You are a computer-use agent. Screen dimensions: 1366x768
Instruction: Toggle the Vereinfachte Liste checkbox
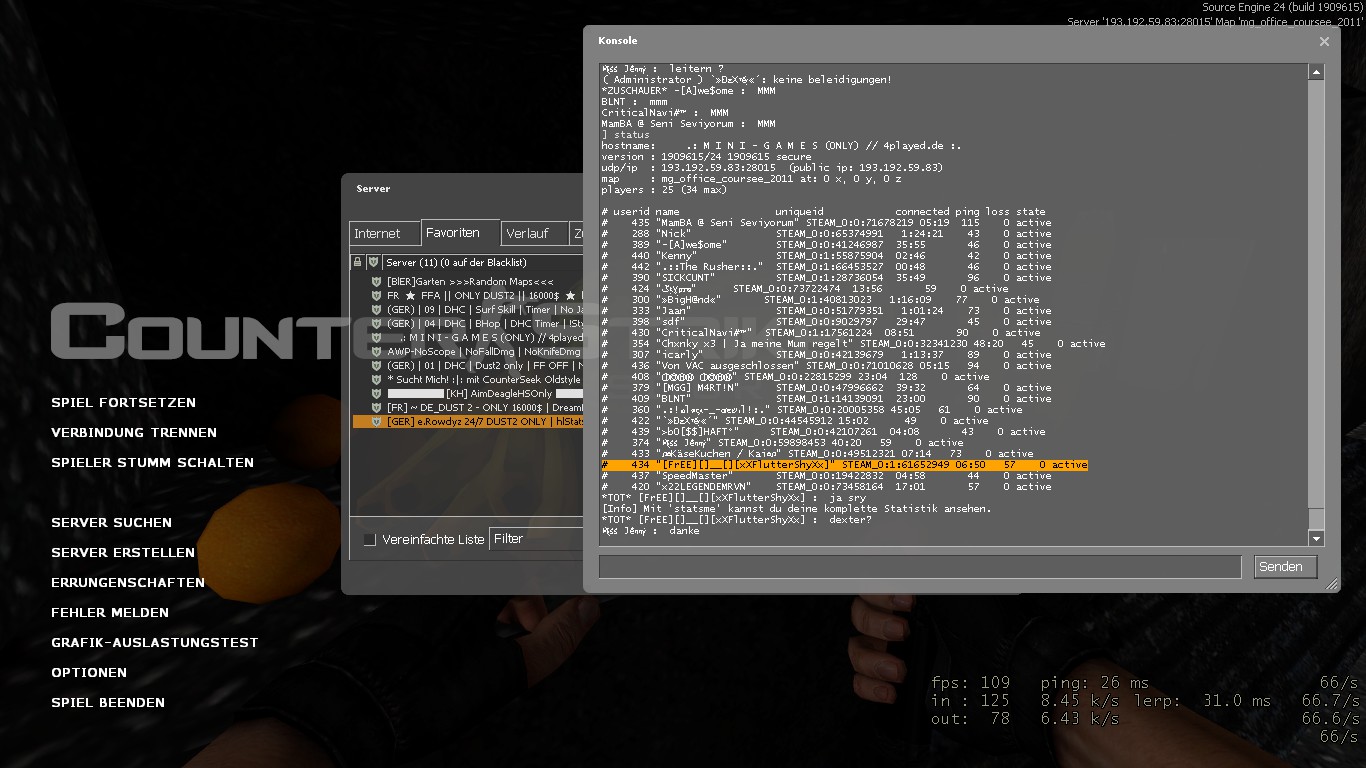coord(370,539)
